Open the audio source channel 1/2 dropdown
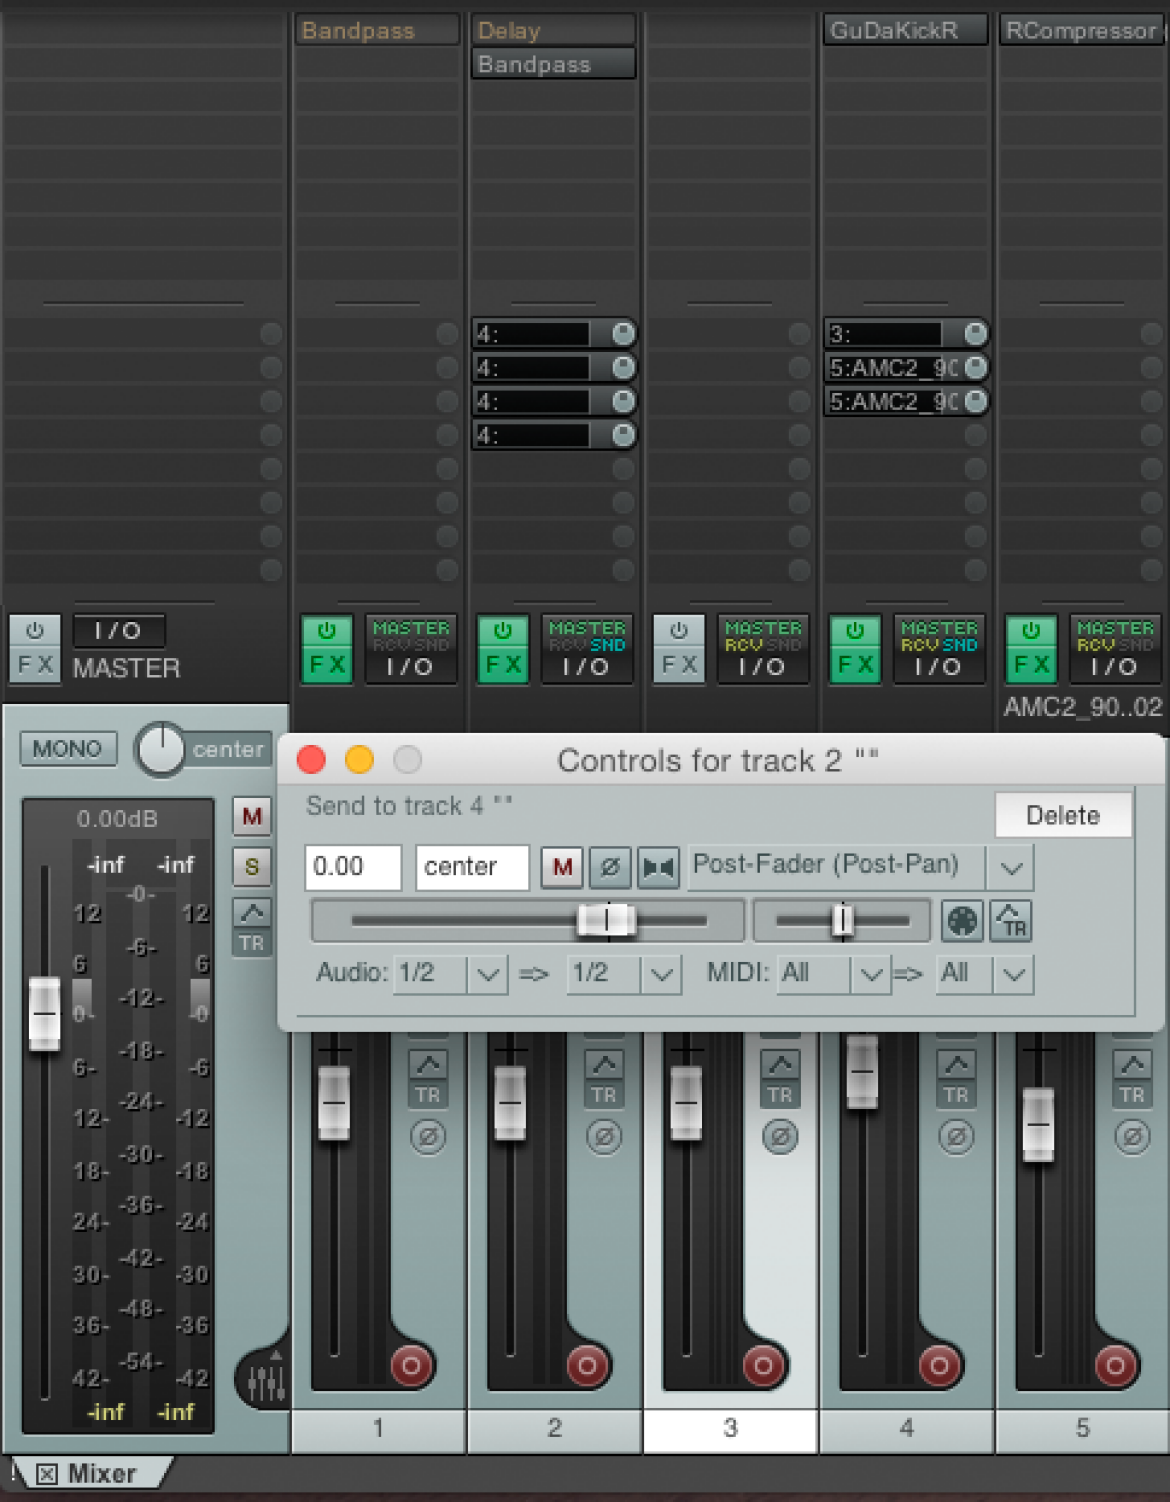The width and height of the screenshot is (1170, 1502). [x=450, y=973]
